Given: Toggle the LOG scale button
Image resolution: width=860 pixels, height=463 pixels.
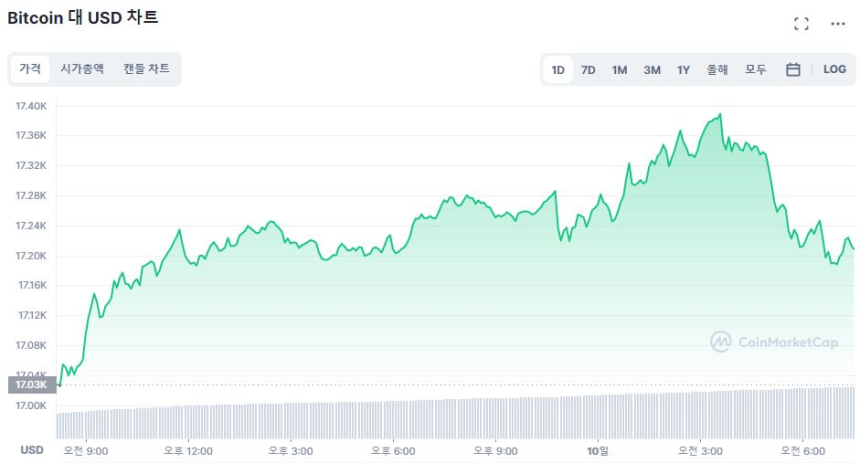Looking at the screenshot, I should (x=835, y=70).
